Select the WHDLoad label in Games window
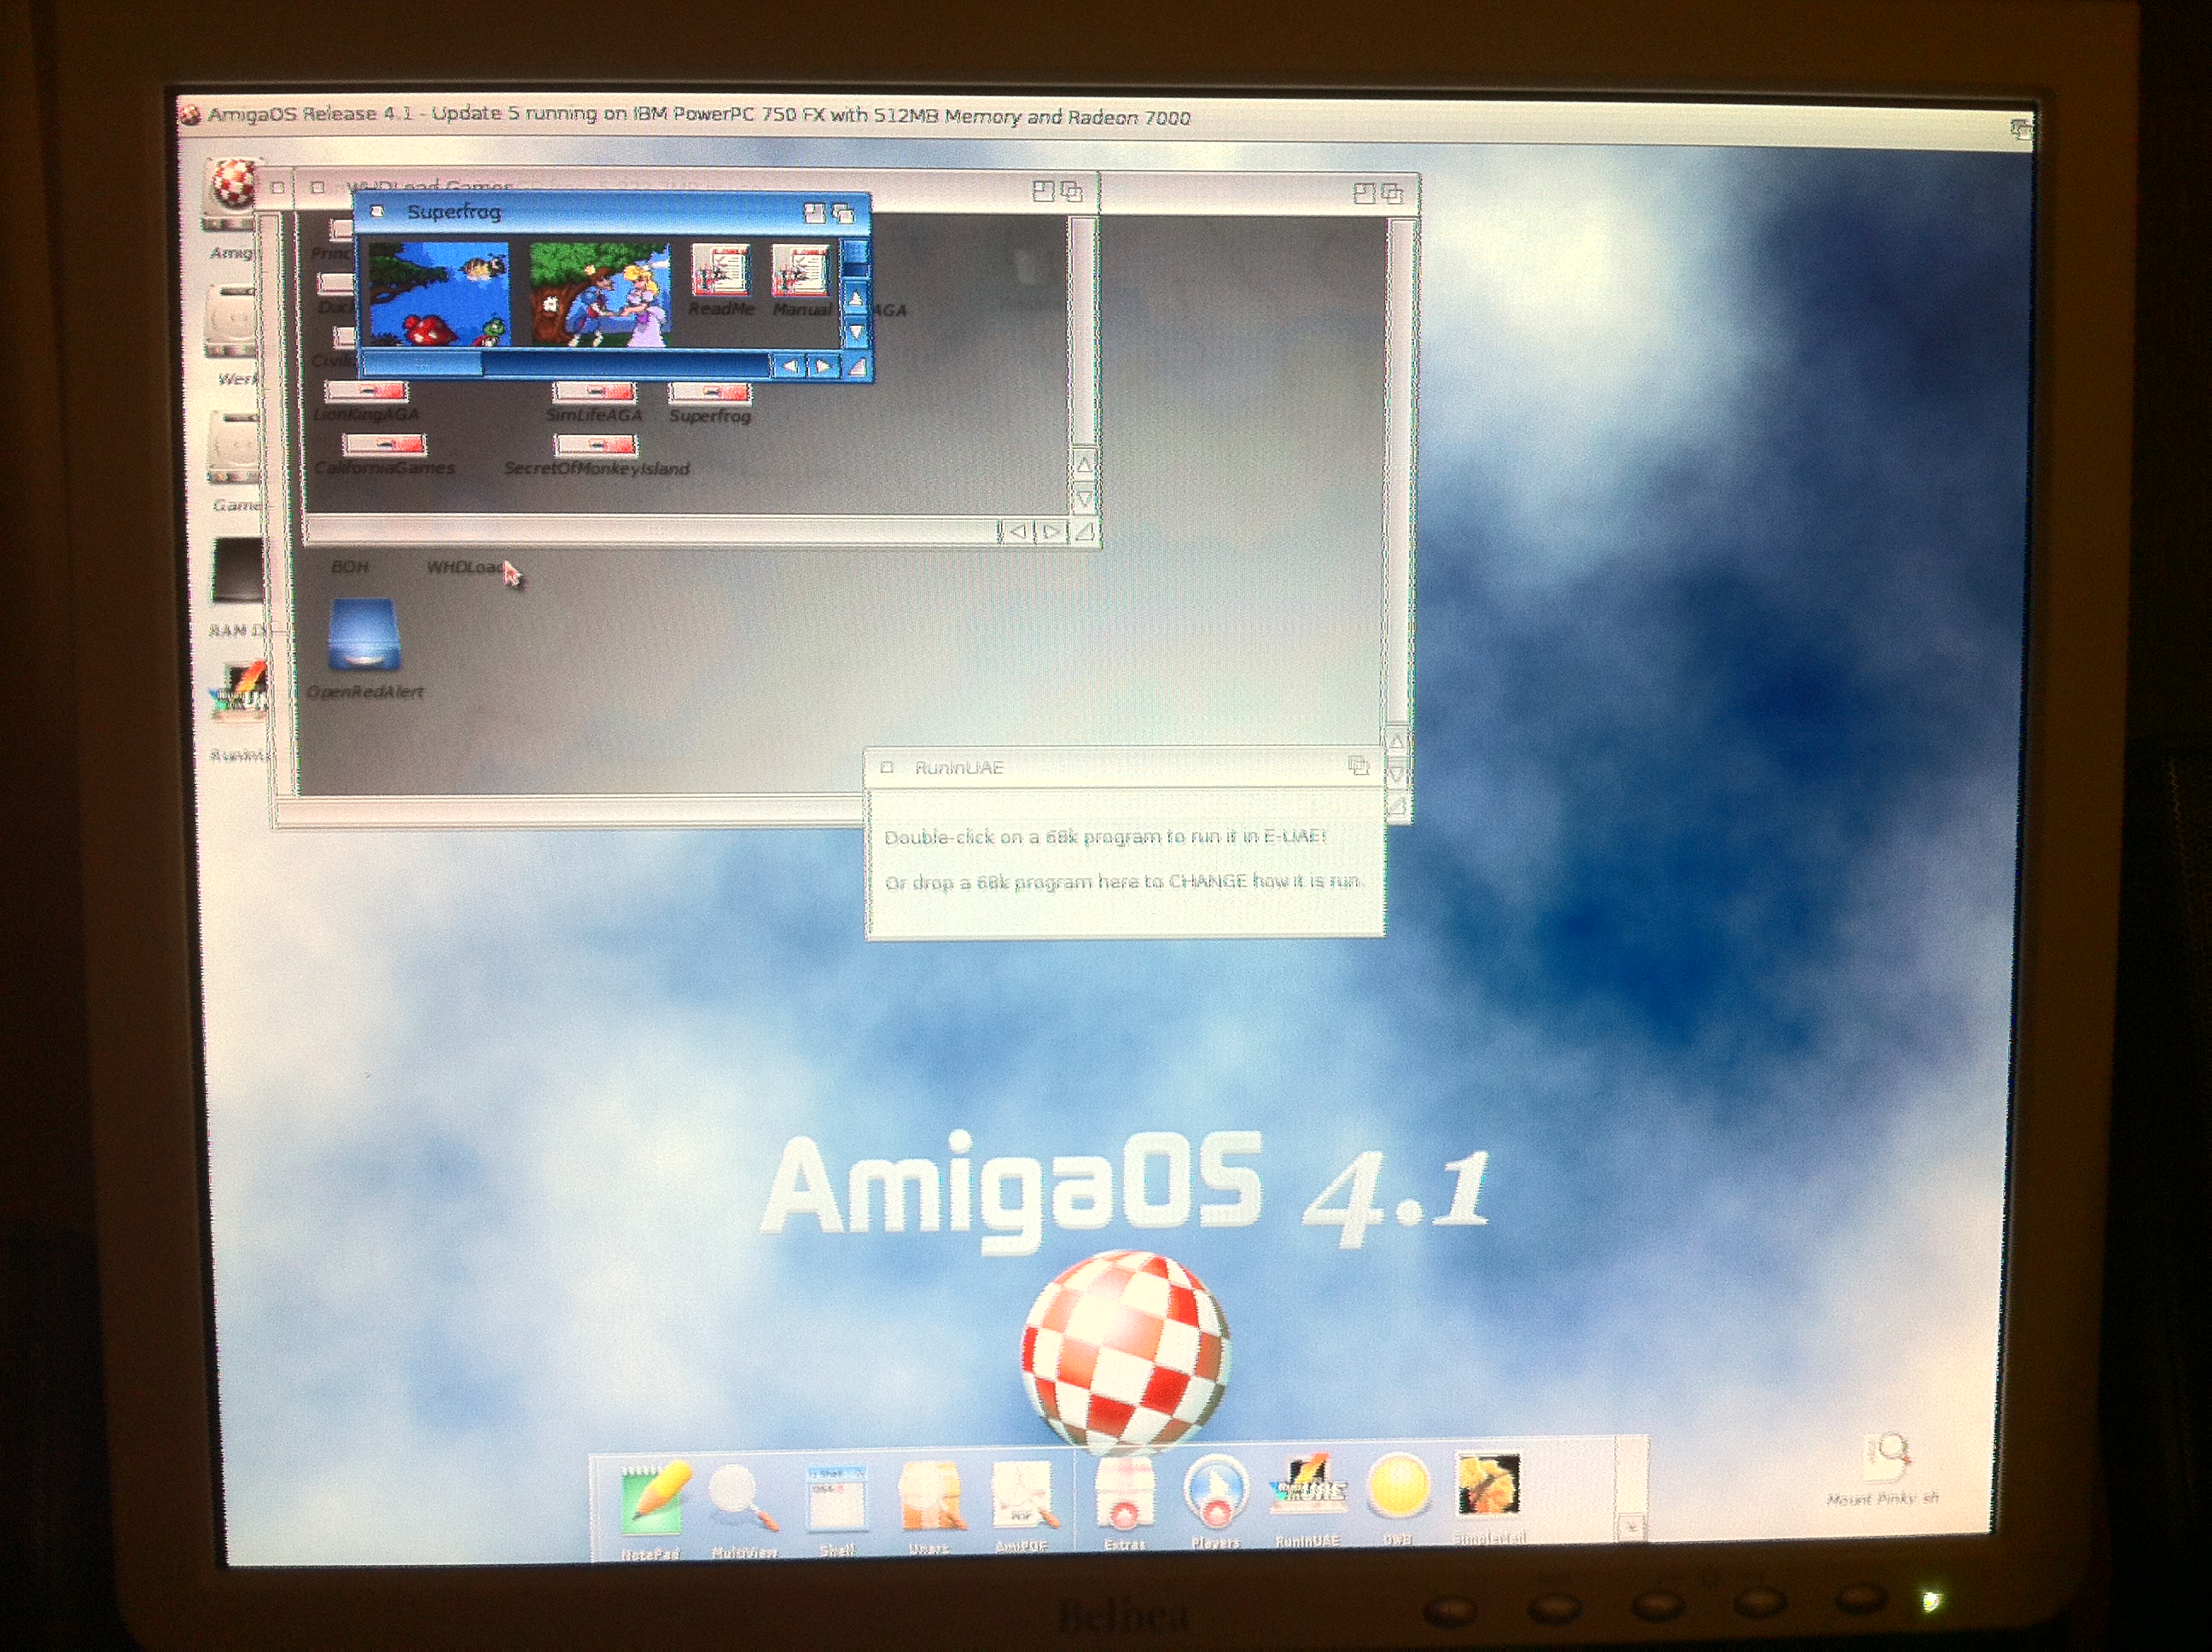The height and width of the screenshot is (1652, 2212). pos(465,567)
